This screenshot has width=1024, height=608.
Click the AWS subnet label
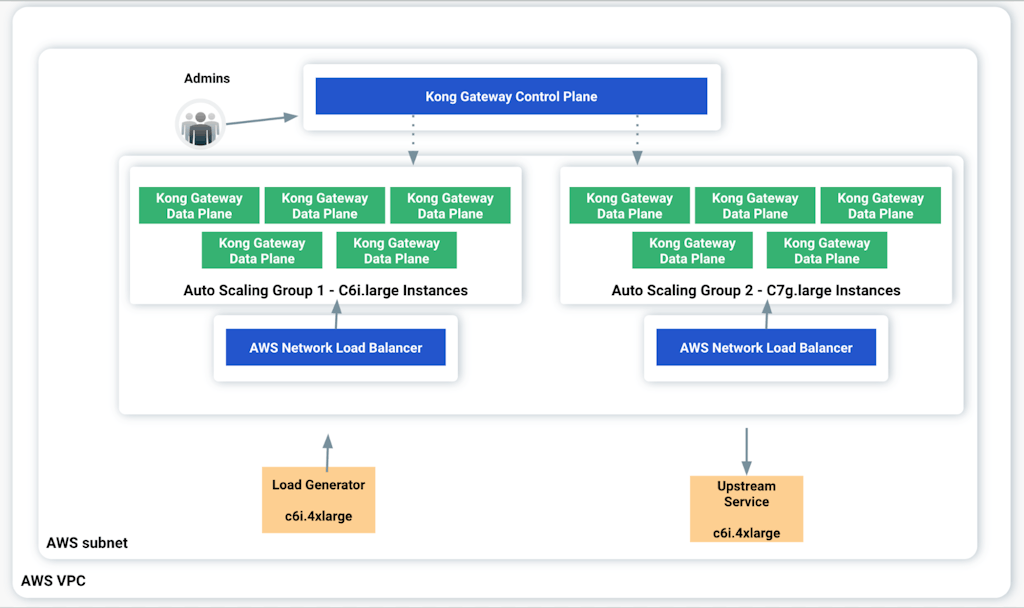pyautogui.click(x=87, y=543)
